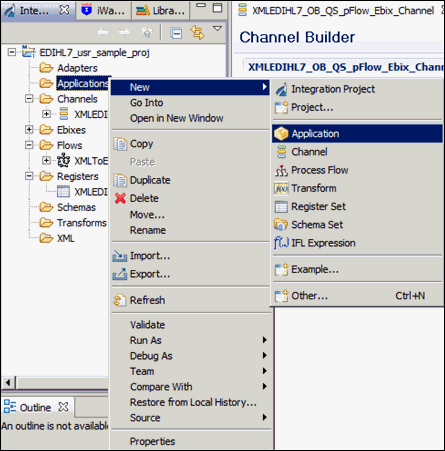Expand the XMLToE flow node
445x451 pixels.
tap(47, 160)
